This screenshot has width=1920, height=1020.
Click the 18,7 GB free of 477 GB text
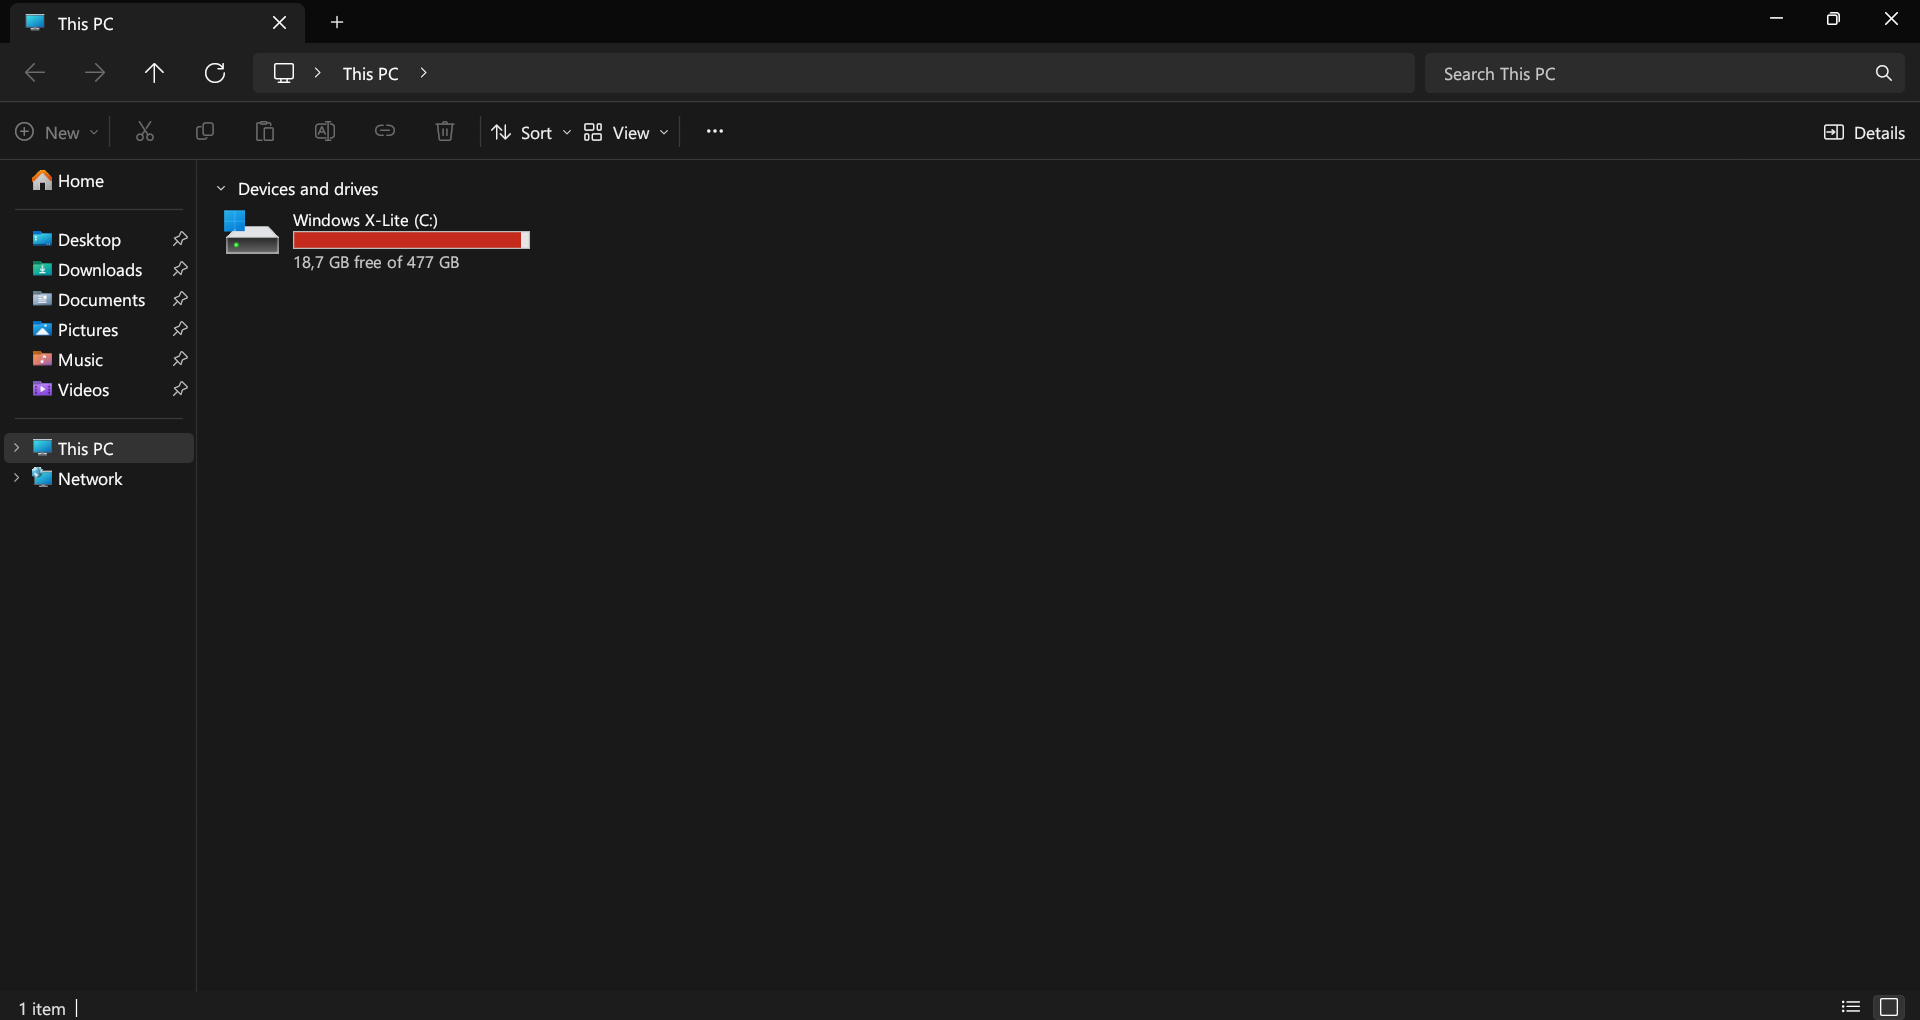(x=376, y=262)
